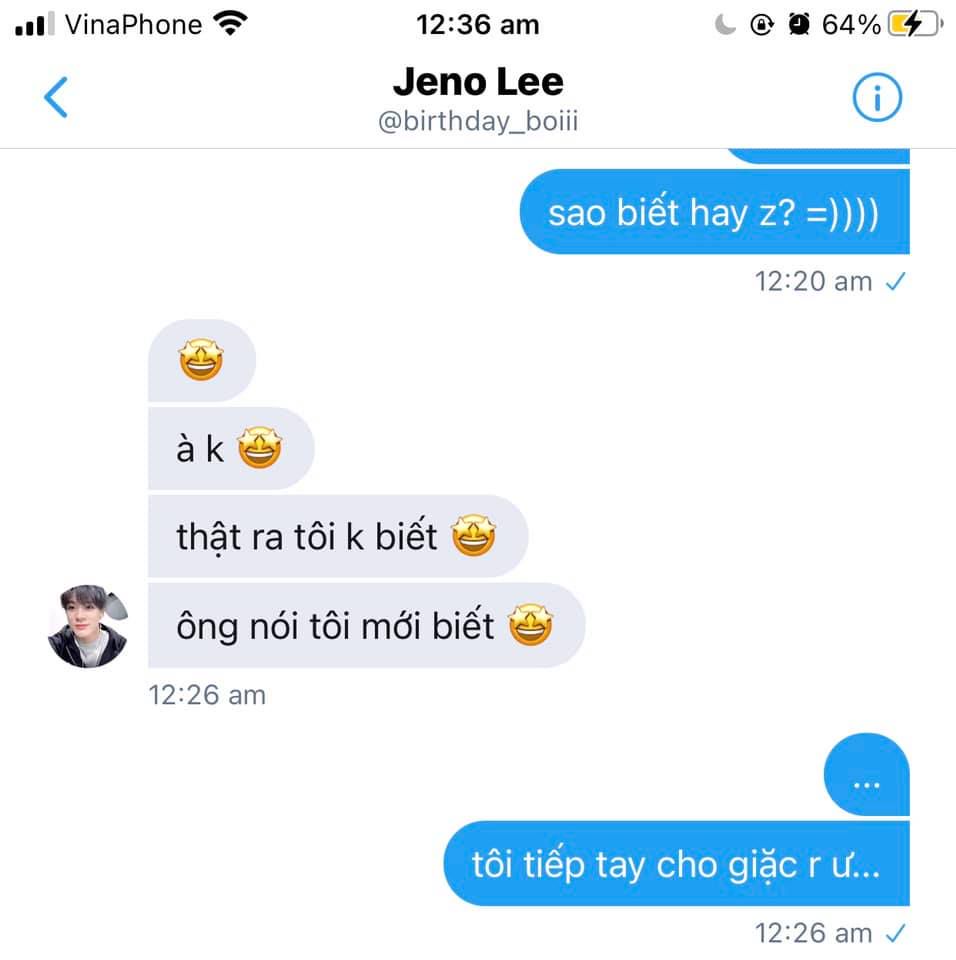Open the Jeno Lee chat title

[478, 81]
